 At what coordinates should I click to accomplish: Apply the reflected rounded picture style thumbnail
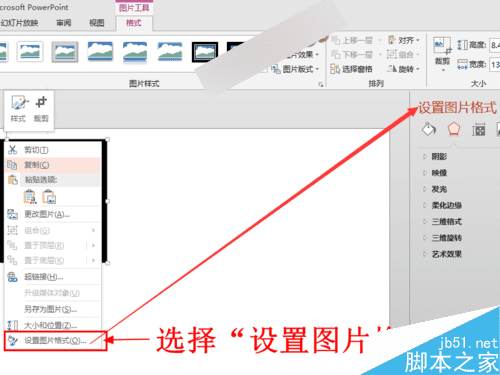(135, 52)
